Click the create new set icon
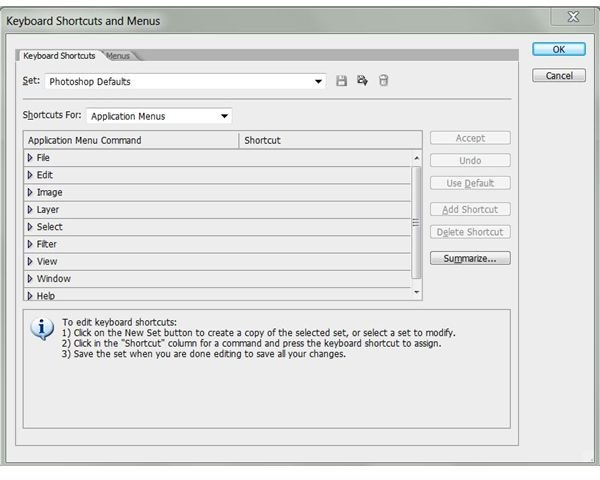The width and height of the screenshot is (600, 480). point(362,80)
